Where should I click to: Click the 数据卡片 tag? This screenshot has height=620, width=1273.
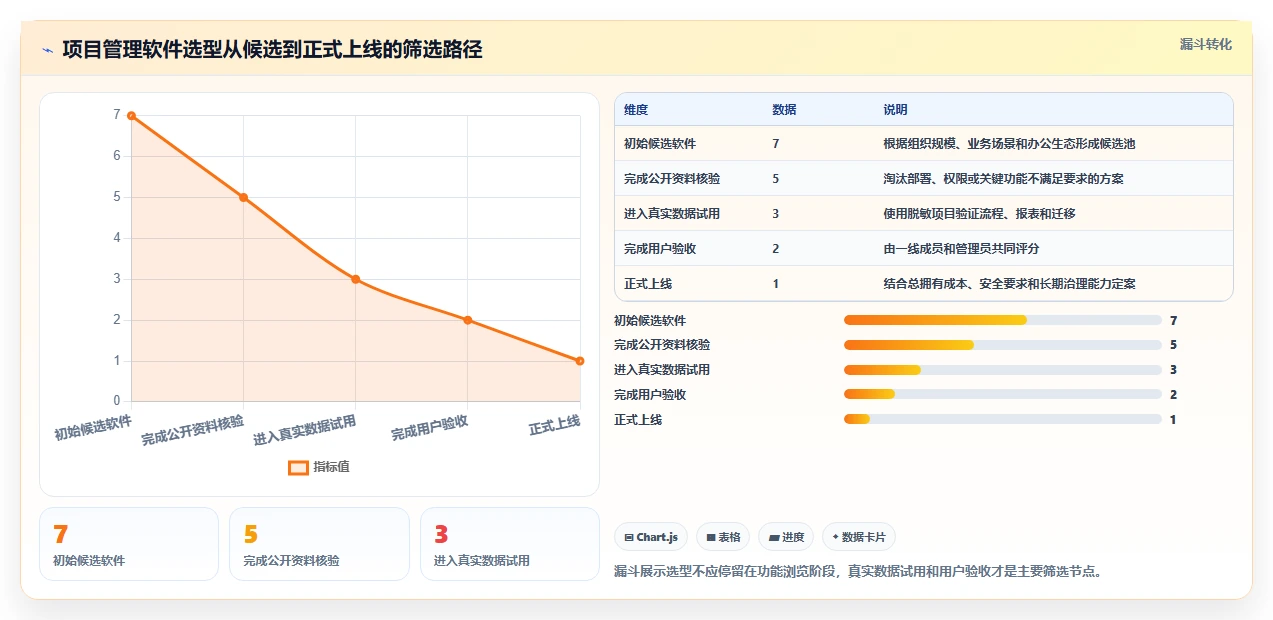point(859,537)
